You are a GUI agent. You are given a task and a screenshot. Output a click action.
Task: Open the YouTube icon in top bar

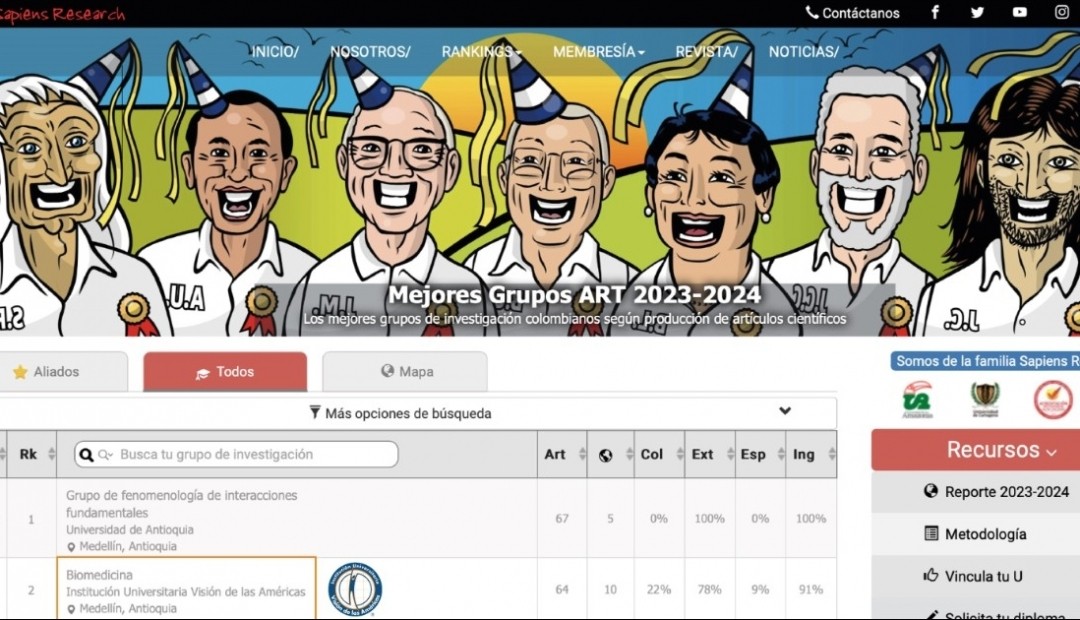tap(1020, 12)
